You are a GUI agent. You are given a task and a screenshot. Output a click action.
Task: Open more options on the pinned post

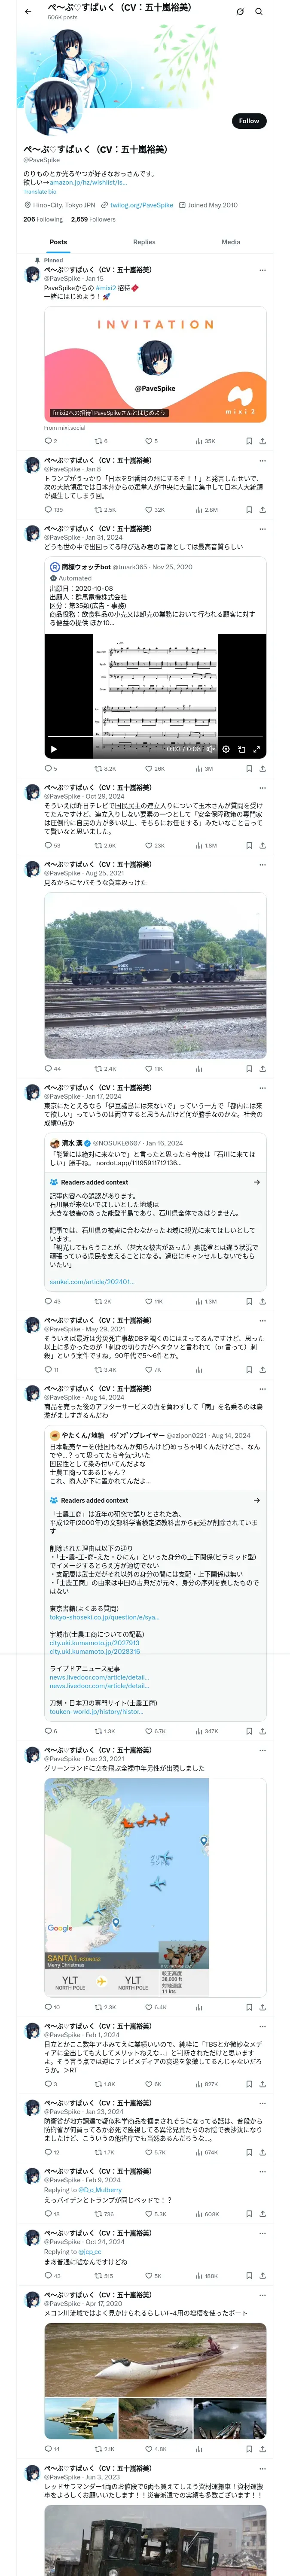point(262,270)
